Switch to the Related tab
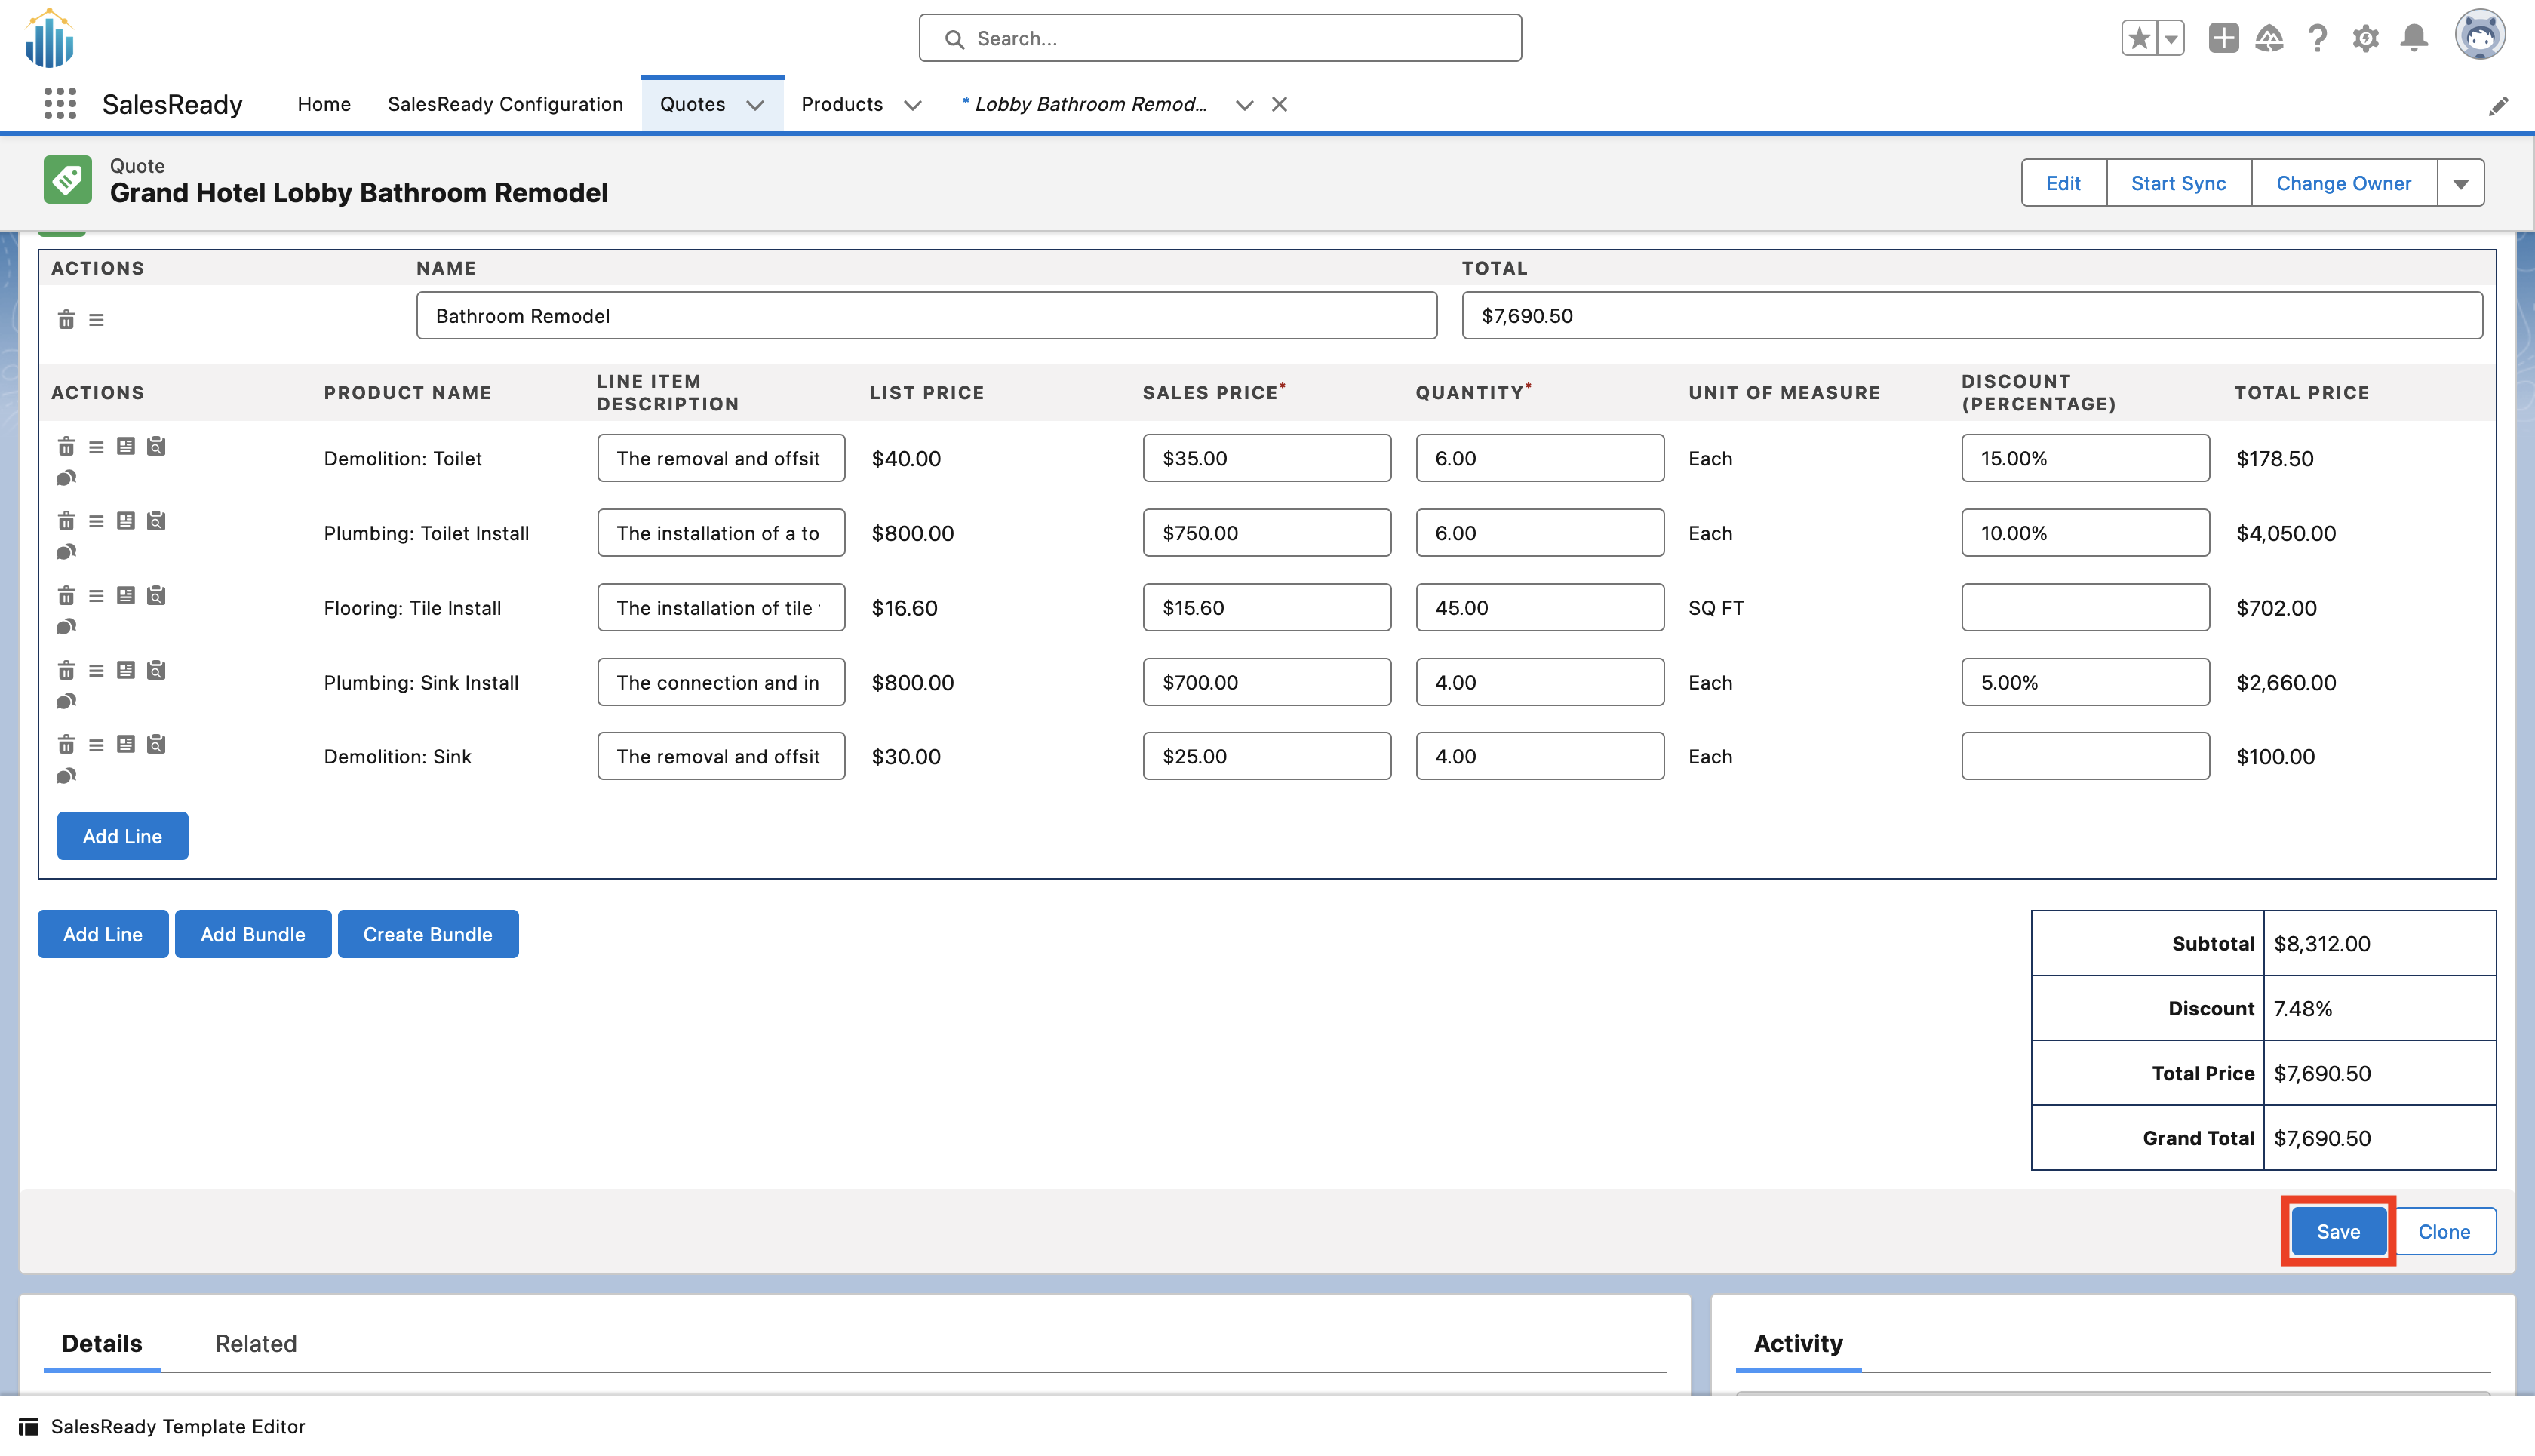 (x=256, y=1343)
